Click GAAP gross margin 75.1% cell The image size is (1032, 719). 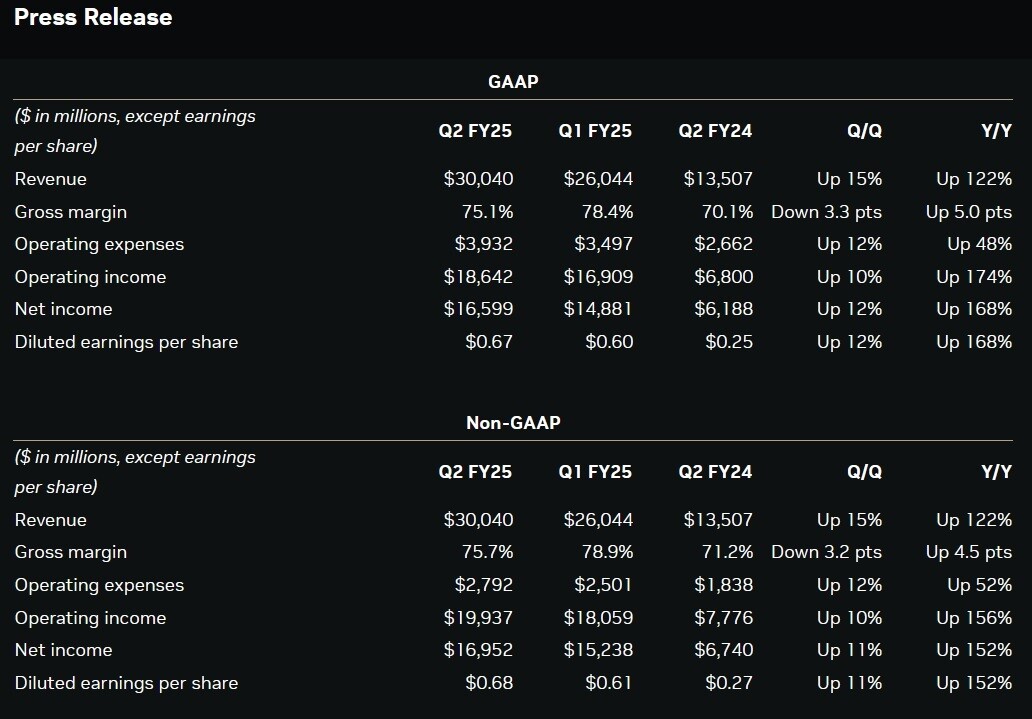489,212
